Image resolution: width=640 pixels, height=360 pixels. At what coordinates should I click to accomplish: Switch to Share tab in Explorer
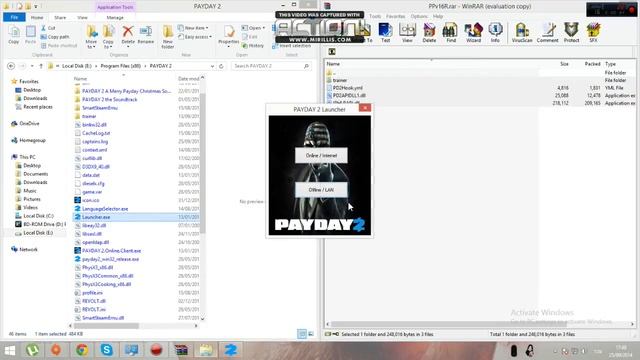(x=60, y=18)
